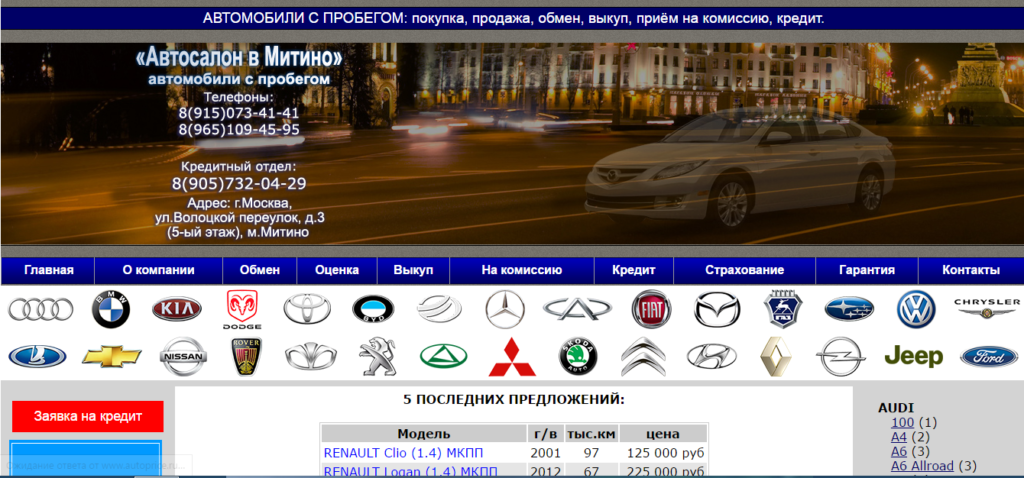Screen dimensions: 1024x478
Task: Click the 125 000 руб price cell
Action: coord(665,453)
